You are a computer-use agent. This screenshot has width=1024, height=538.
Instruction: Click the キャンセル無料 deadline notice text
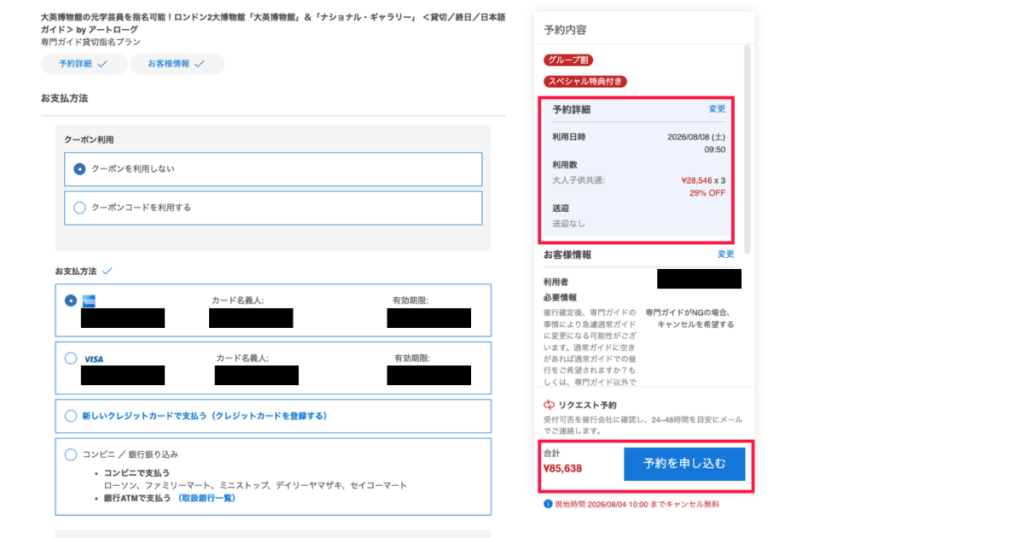pyautogui.click(x=637, y=504)
